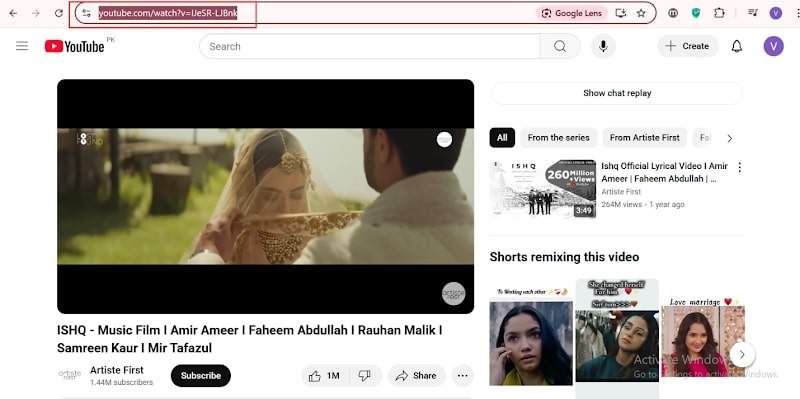Viewport: 800px width, 399px height.
Task: Select From the series chip
Action: [558, 138]
